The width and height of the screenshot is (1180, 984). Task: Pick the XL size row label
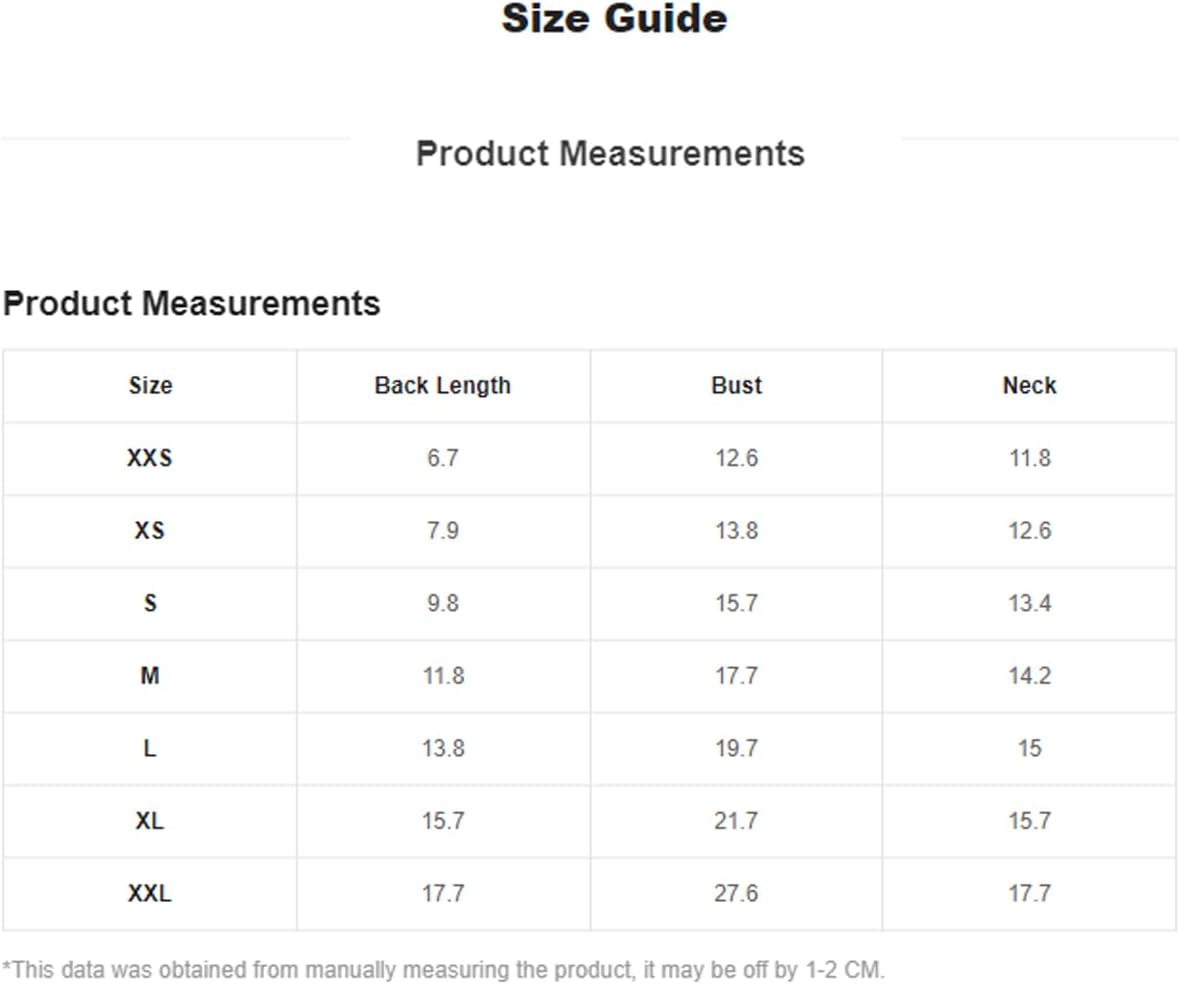tap(150, 821)
